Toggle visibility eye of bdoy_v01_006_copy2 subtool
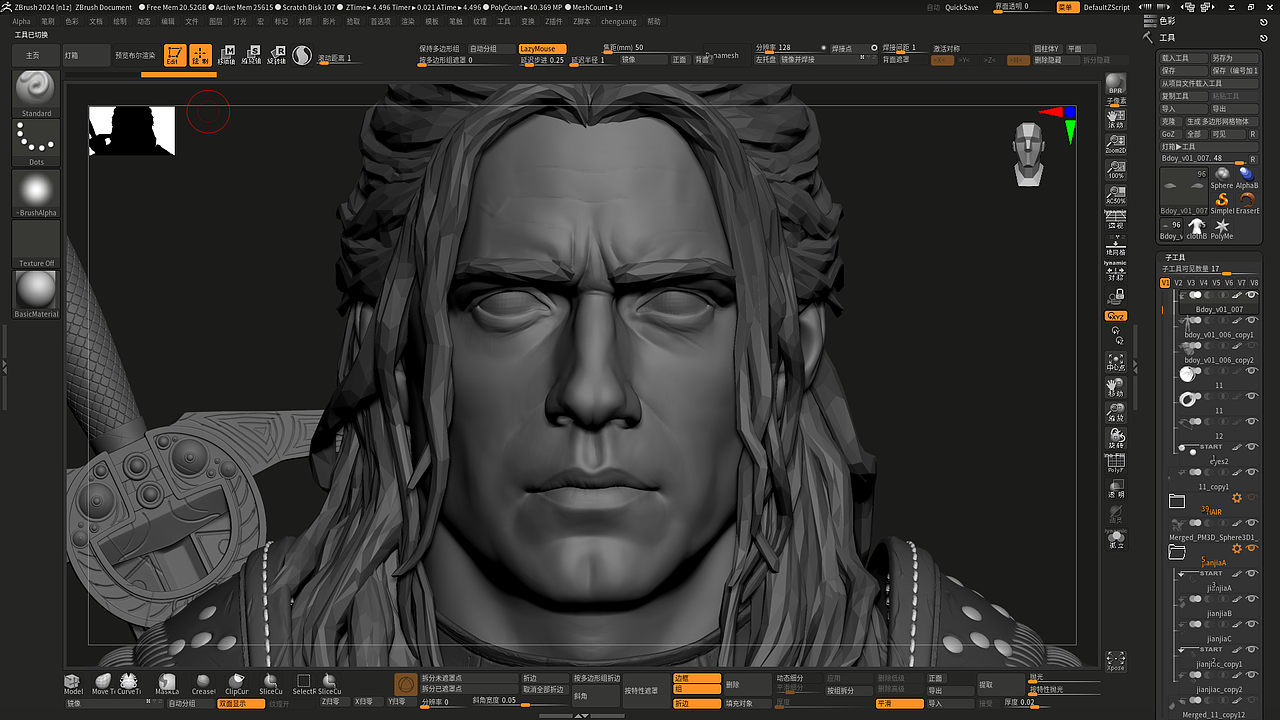Screen dimensions: 1280x720 pyautogui.click(x=1251, y=346)
